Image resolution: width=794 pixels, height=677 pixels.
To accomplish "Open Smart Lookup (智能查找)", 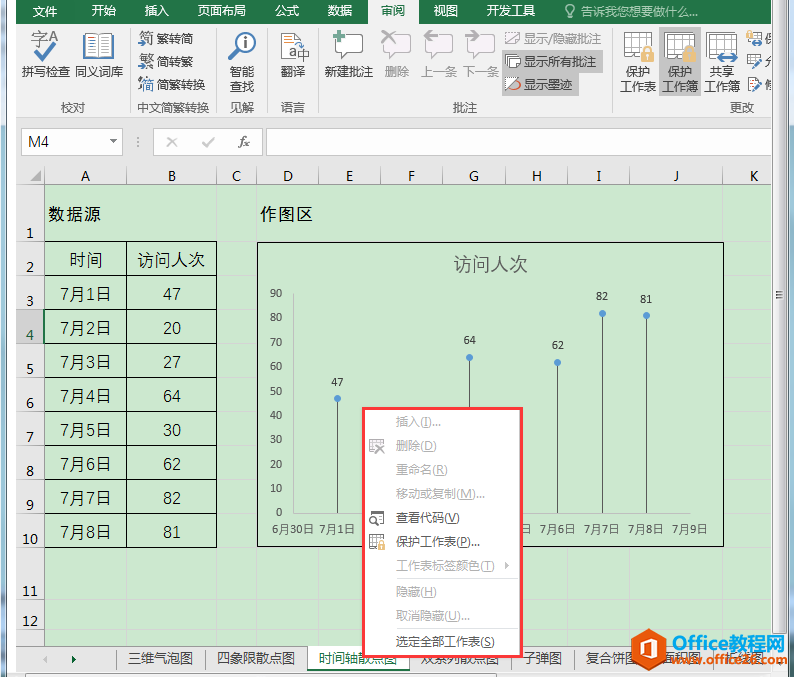I will point(241,60).
